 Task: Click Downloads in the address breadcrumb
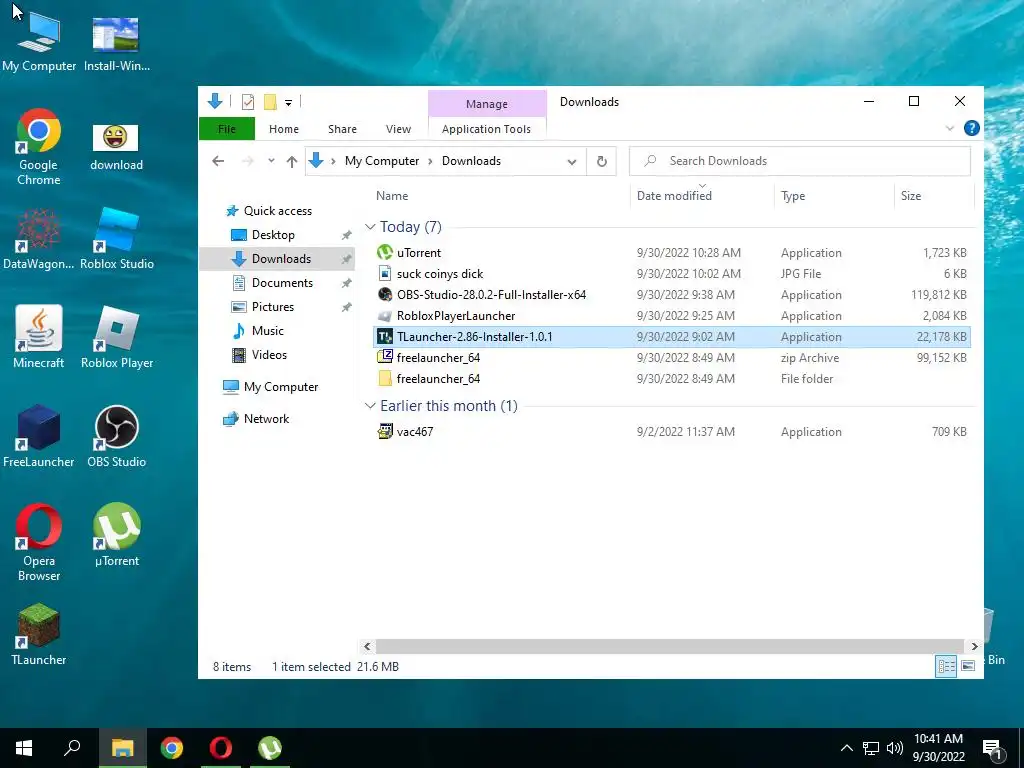coord(471,161)
